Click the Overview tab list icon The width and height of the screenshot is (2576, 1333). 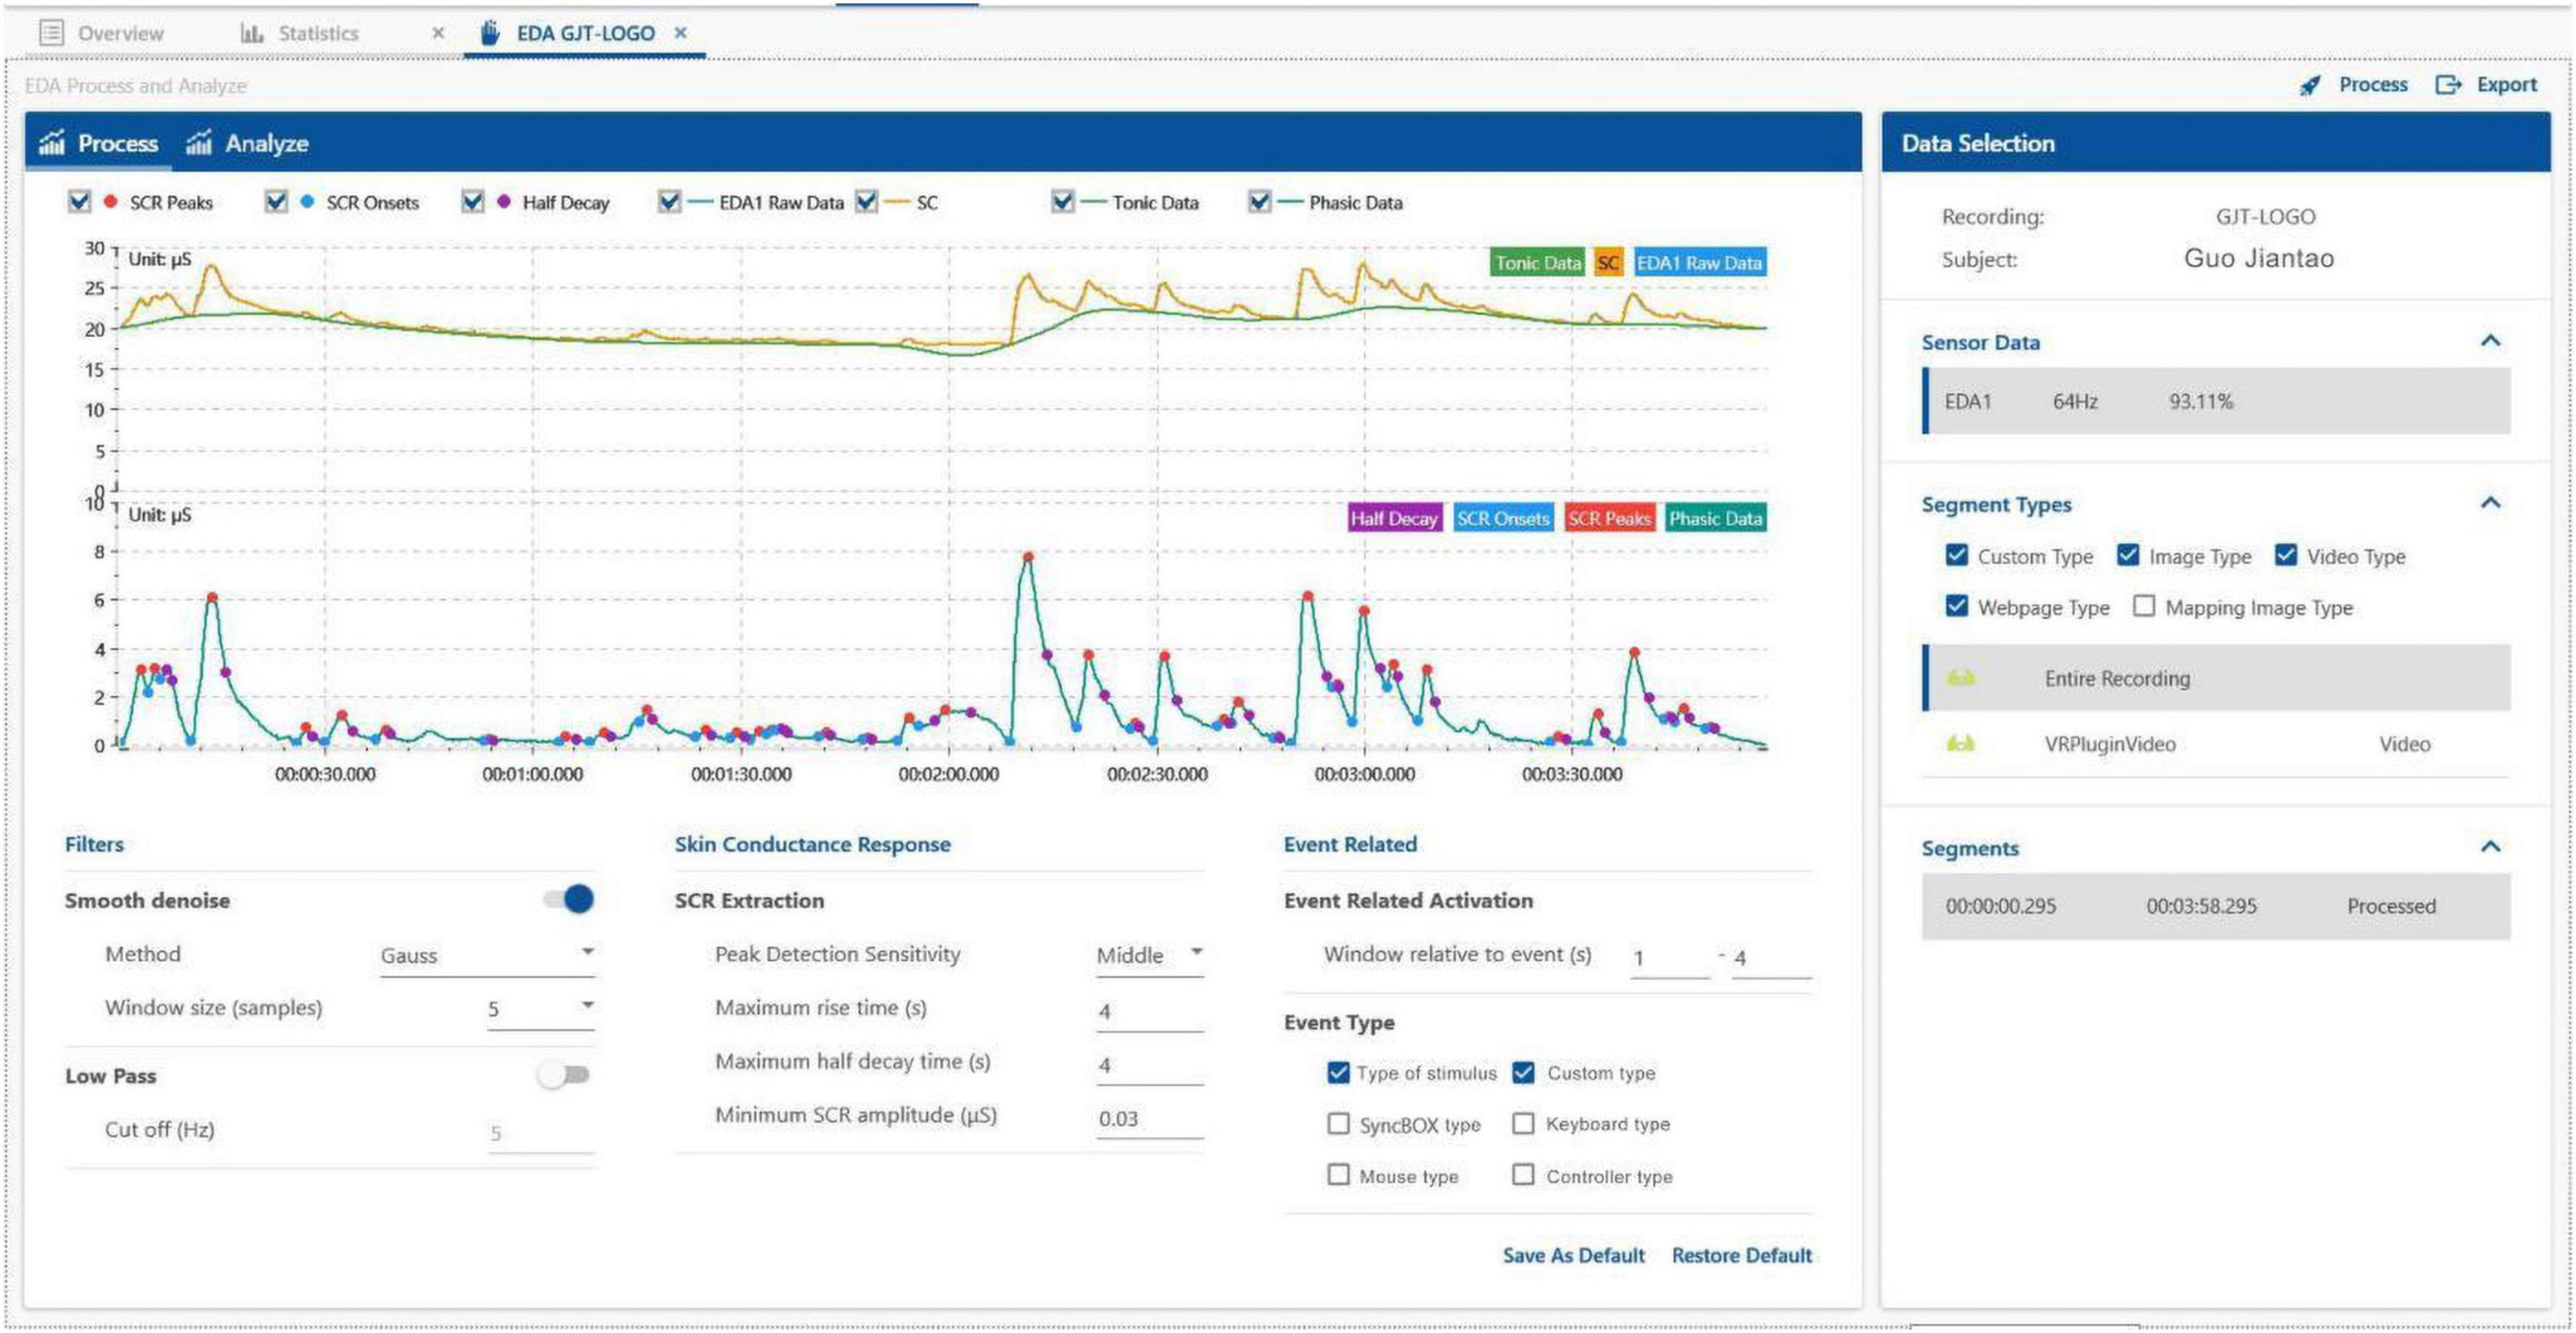point(51,32)
